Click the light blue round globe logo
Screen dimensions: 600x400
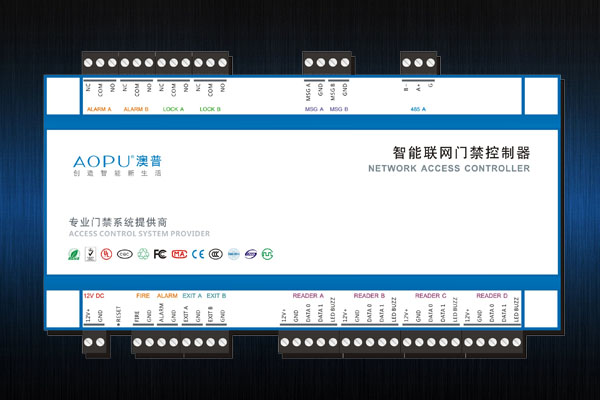(234, 254)
